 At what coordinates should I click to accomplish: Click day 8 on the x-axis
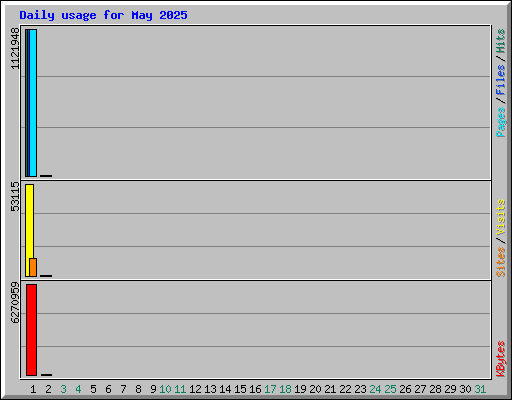(x=138, y=389)
